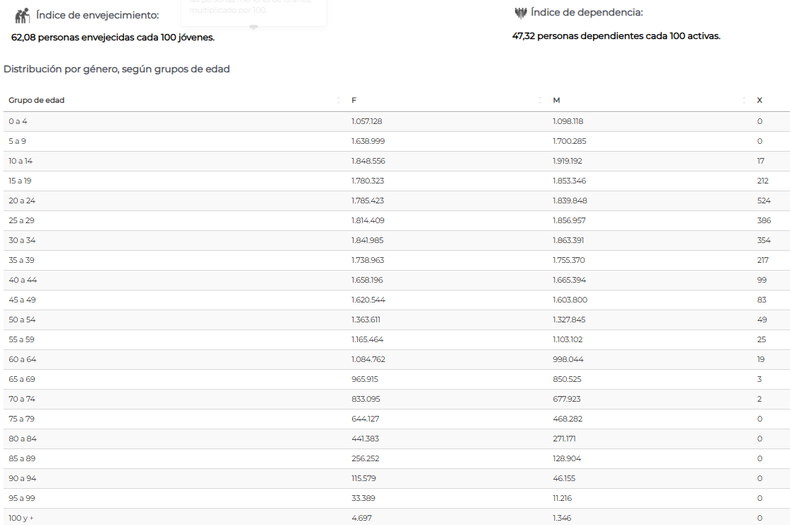Click the Grupo de edad column header
This screenshot has width=790, height=525.
tap(37, 100)
